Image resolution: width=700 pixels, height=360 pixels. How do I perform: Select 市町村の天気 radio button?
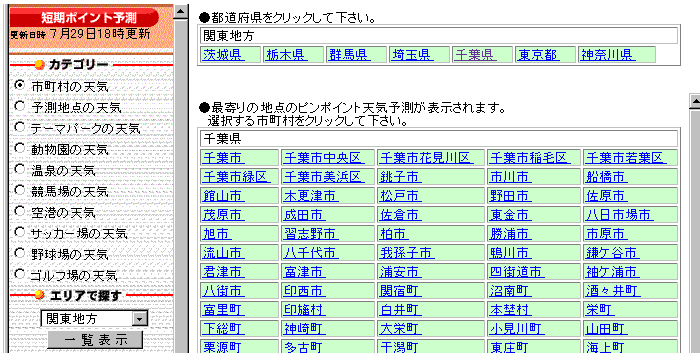pos(20,84)
